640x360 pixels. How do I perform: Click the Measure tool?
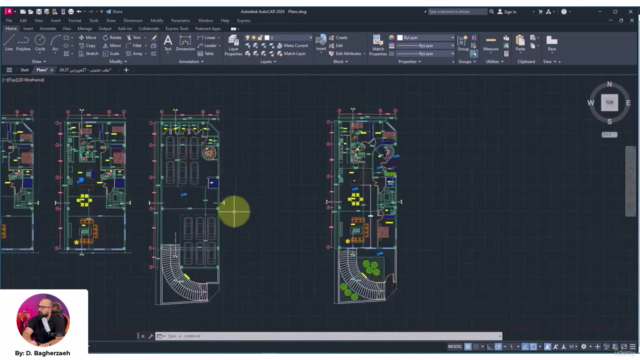click(491, 43)
